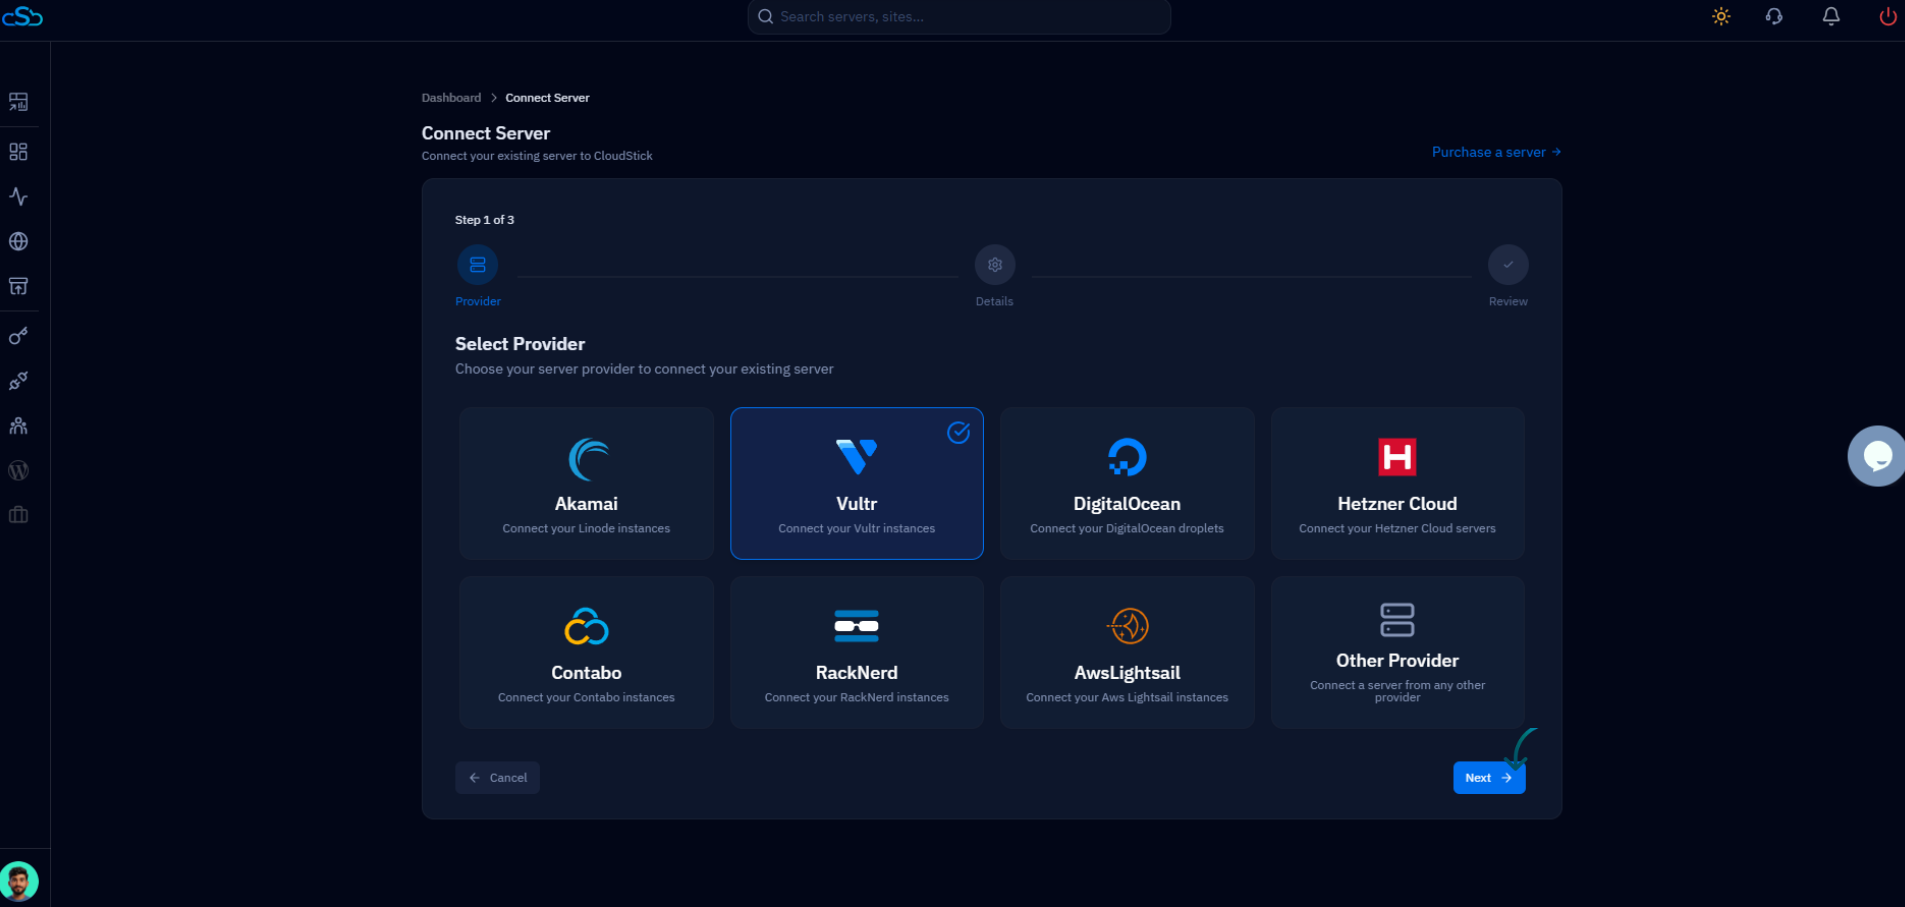
Task: Open the activity pulse monitoring icon
Action: coord(18,197)
